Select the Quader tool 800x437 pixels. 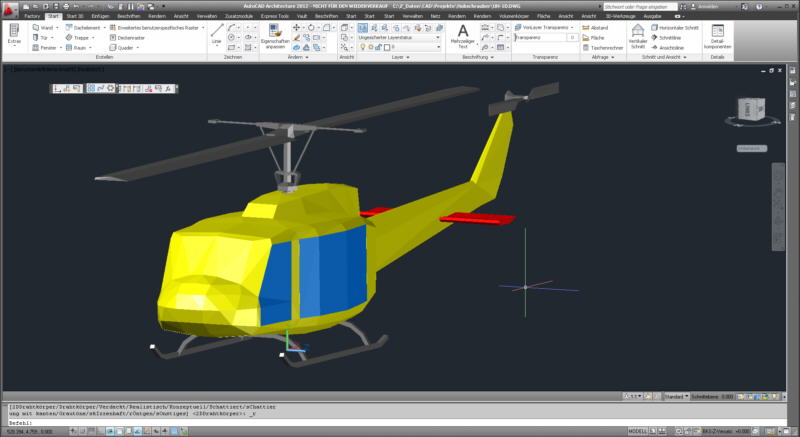tap(121, 47)
